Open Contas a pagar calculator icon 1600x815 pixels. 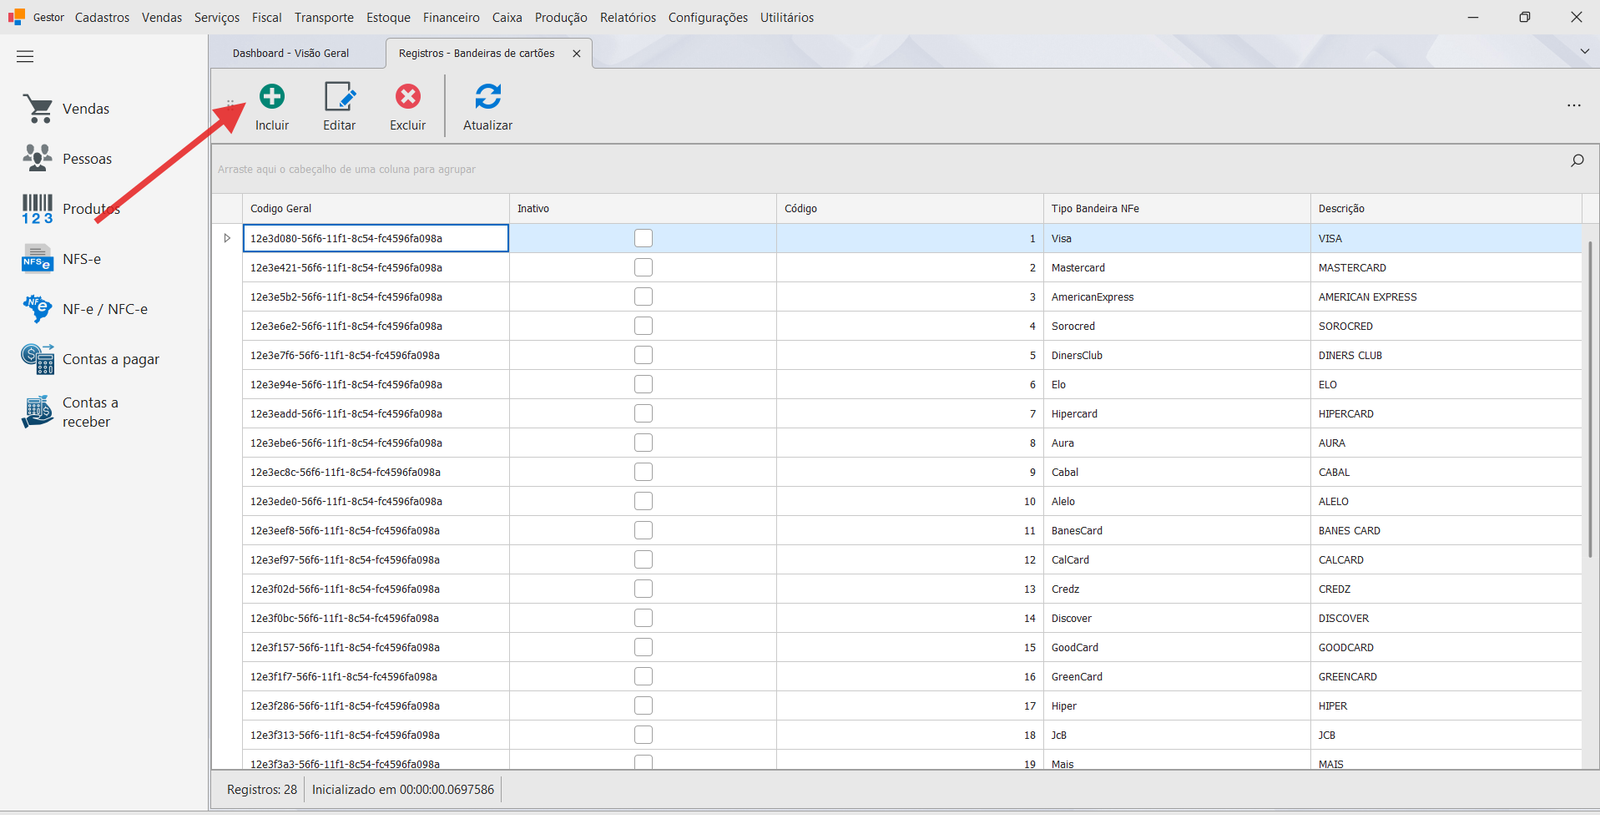pos(38,359)
